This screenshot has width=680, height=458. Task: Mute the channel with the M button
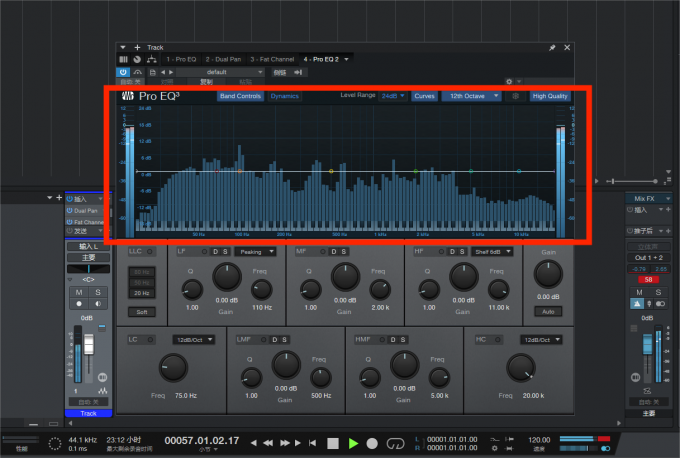click(x=78, y=292)
